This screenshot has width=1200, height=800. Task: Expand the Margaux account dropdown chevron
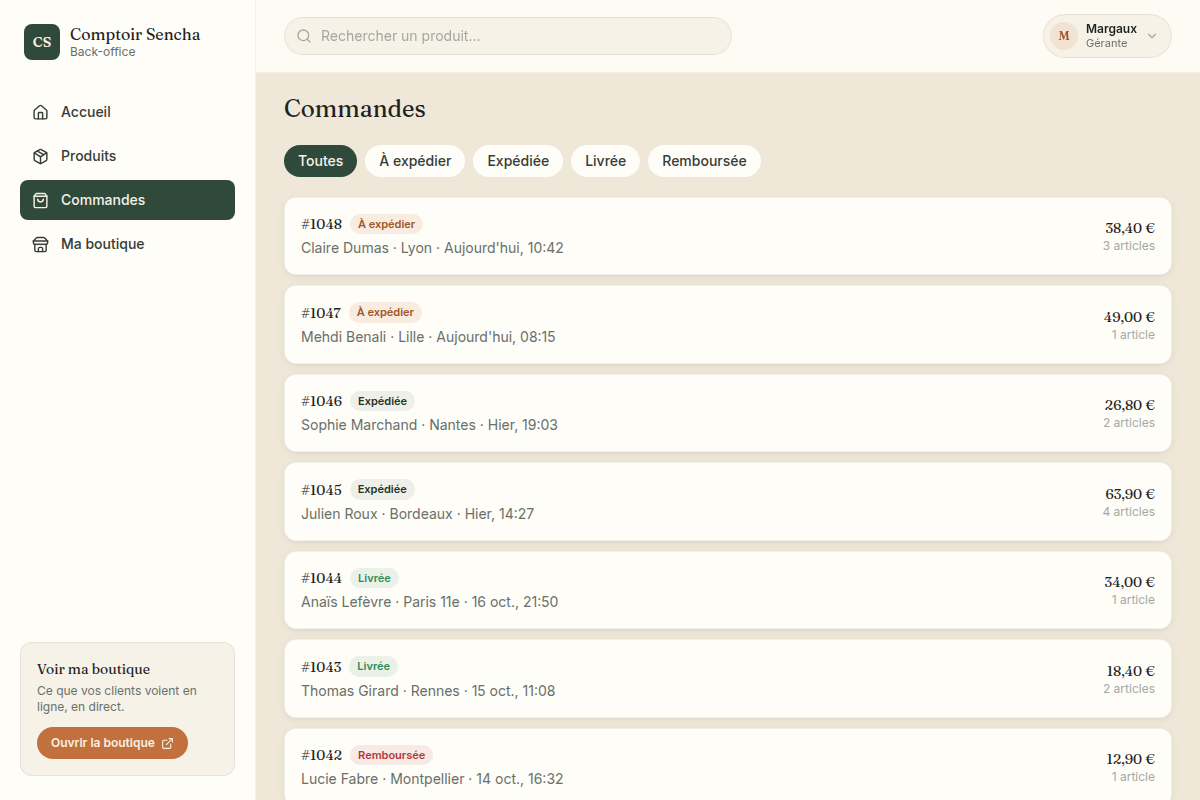(1152, 36)
